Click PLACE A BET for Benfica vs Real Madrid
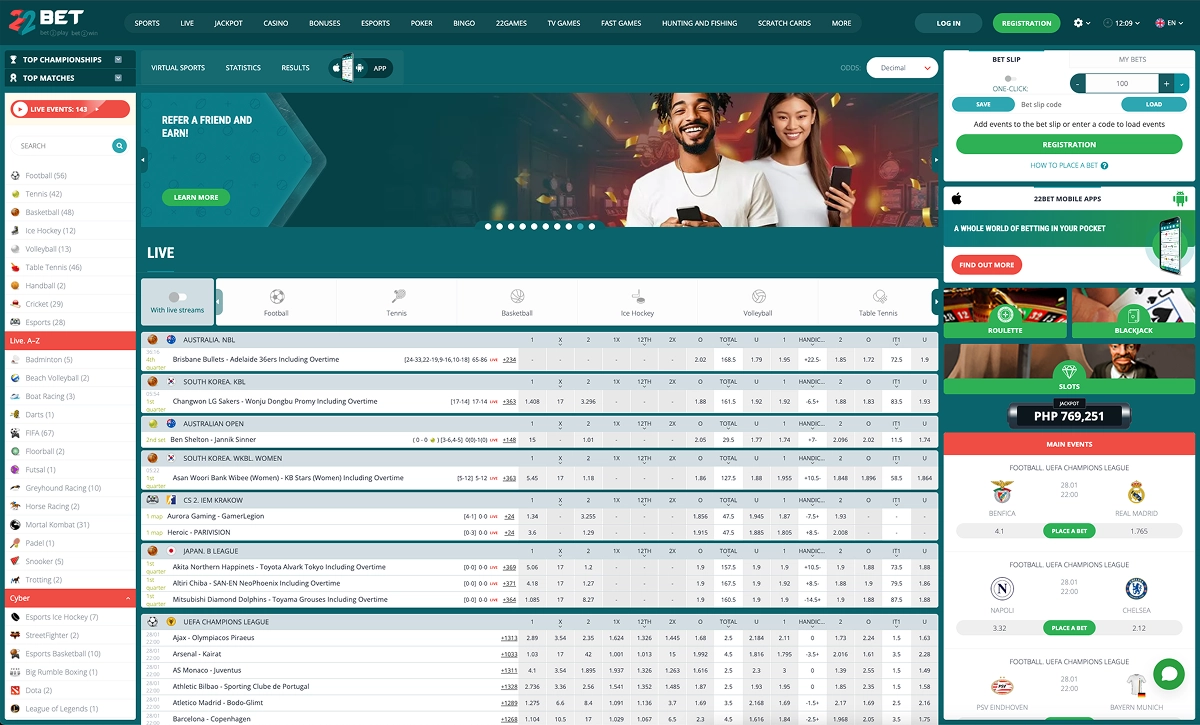The image size is (1200, 725). pos(1068,531)
